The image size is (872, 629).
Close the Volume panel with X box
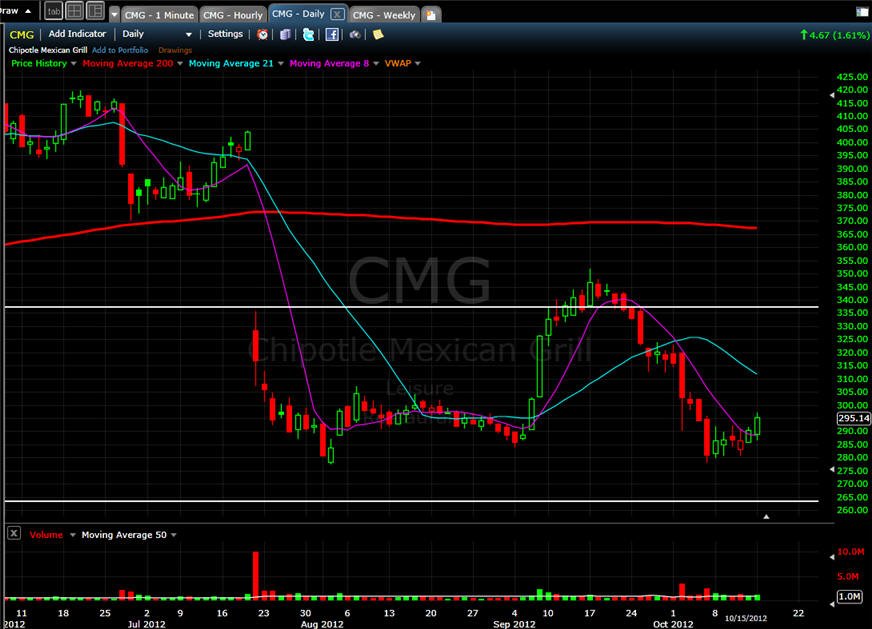pos(14,533)
